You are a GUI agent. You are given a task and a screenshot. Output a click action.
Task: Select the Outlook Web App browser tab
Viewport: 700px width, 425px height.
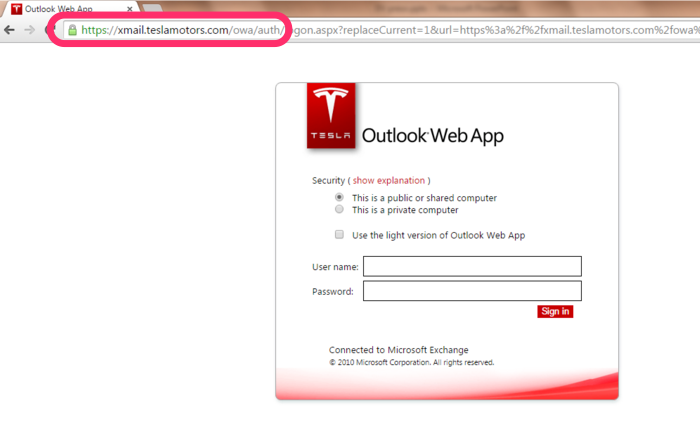(x=71, y=8)
